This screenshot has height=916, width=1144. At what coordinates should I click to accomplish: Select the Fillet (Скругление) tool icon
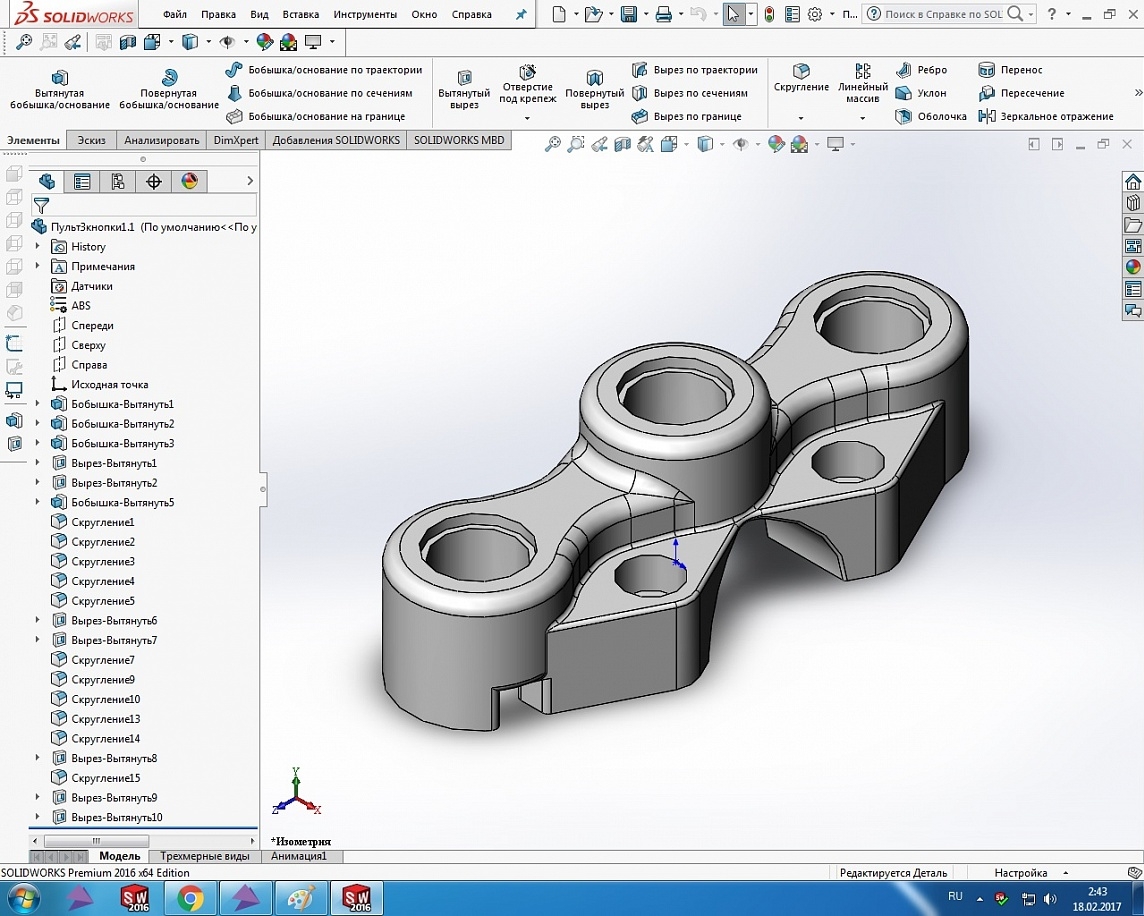801,71
